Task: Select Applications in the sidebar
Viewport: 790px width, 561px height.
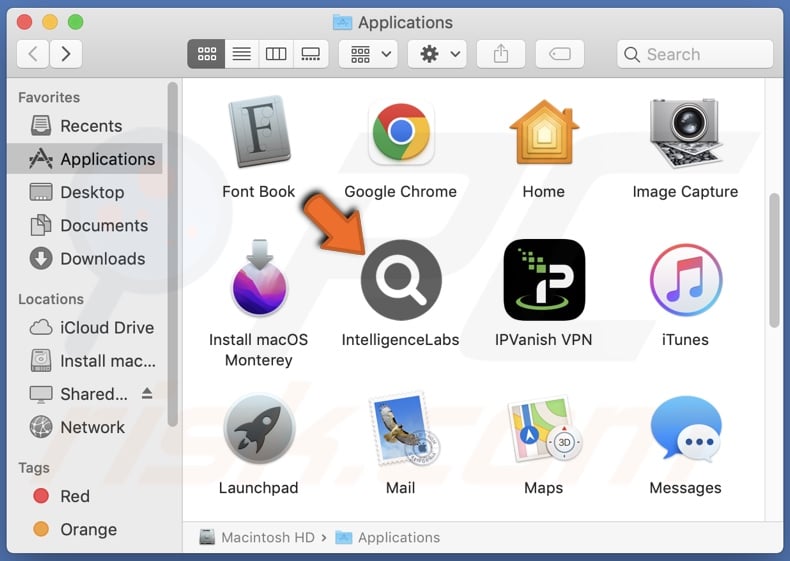Action: click(85, 159)
